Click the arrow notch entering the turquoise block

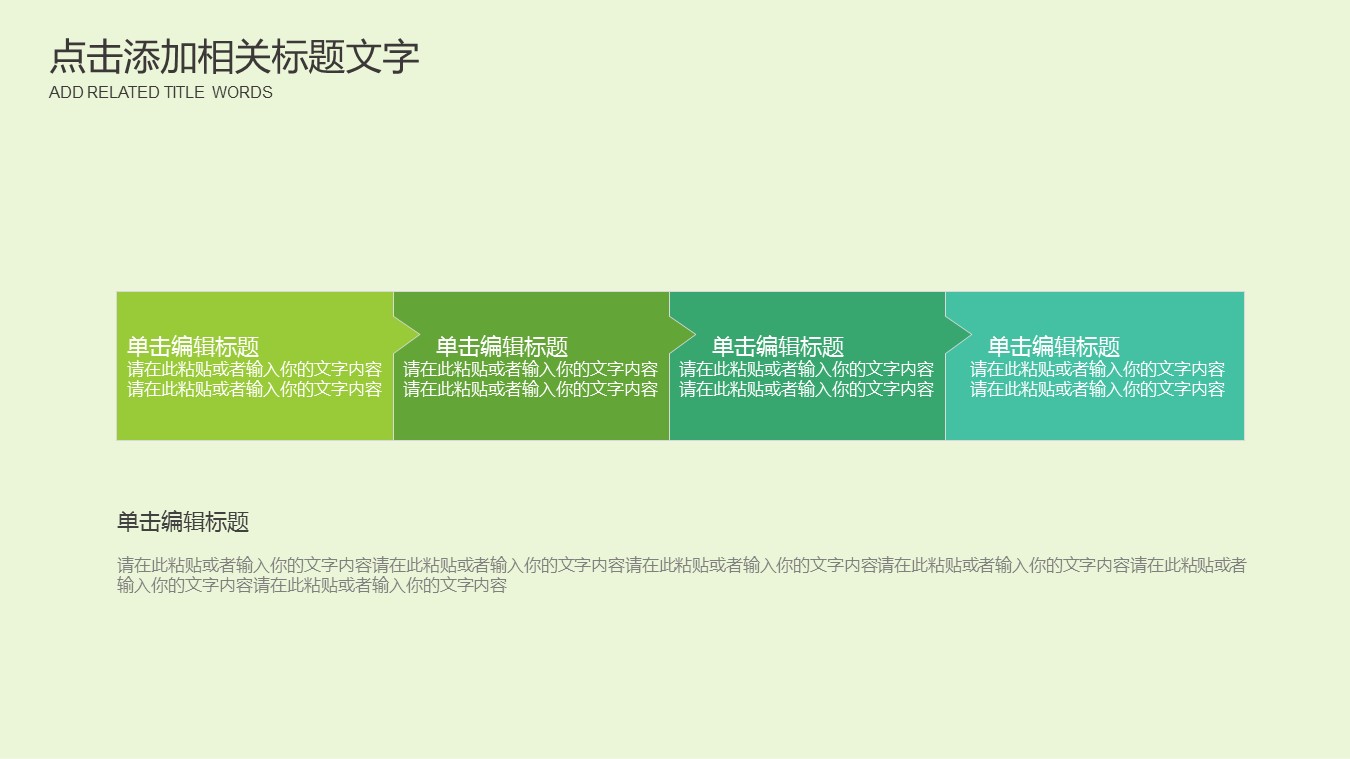959,332
